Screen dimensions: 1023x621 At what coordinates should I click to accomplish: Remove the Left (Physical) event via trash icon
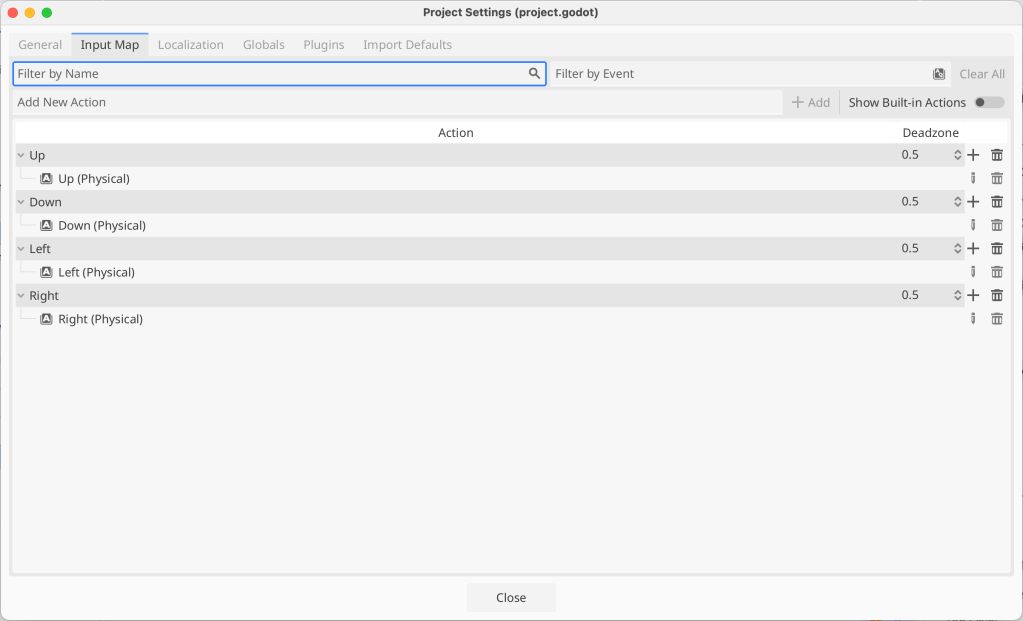(x=997, y=272)
